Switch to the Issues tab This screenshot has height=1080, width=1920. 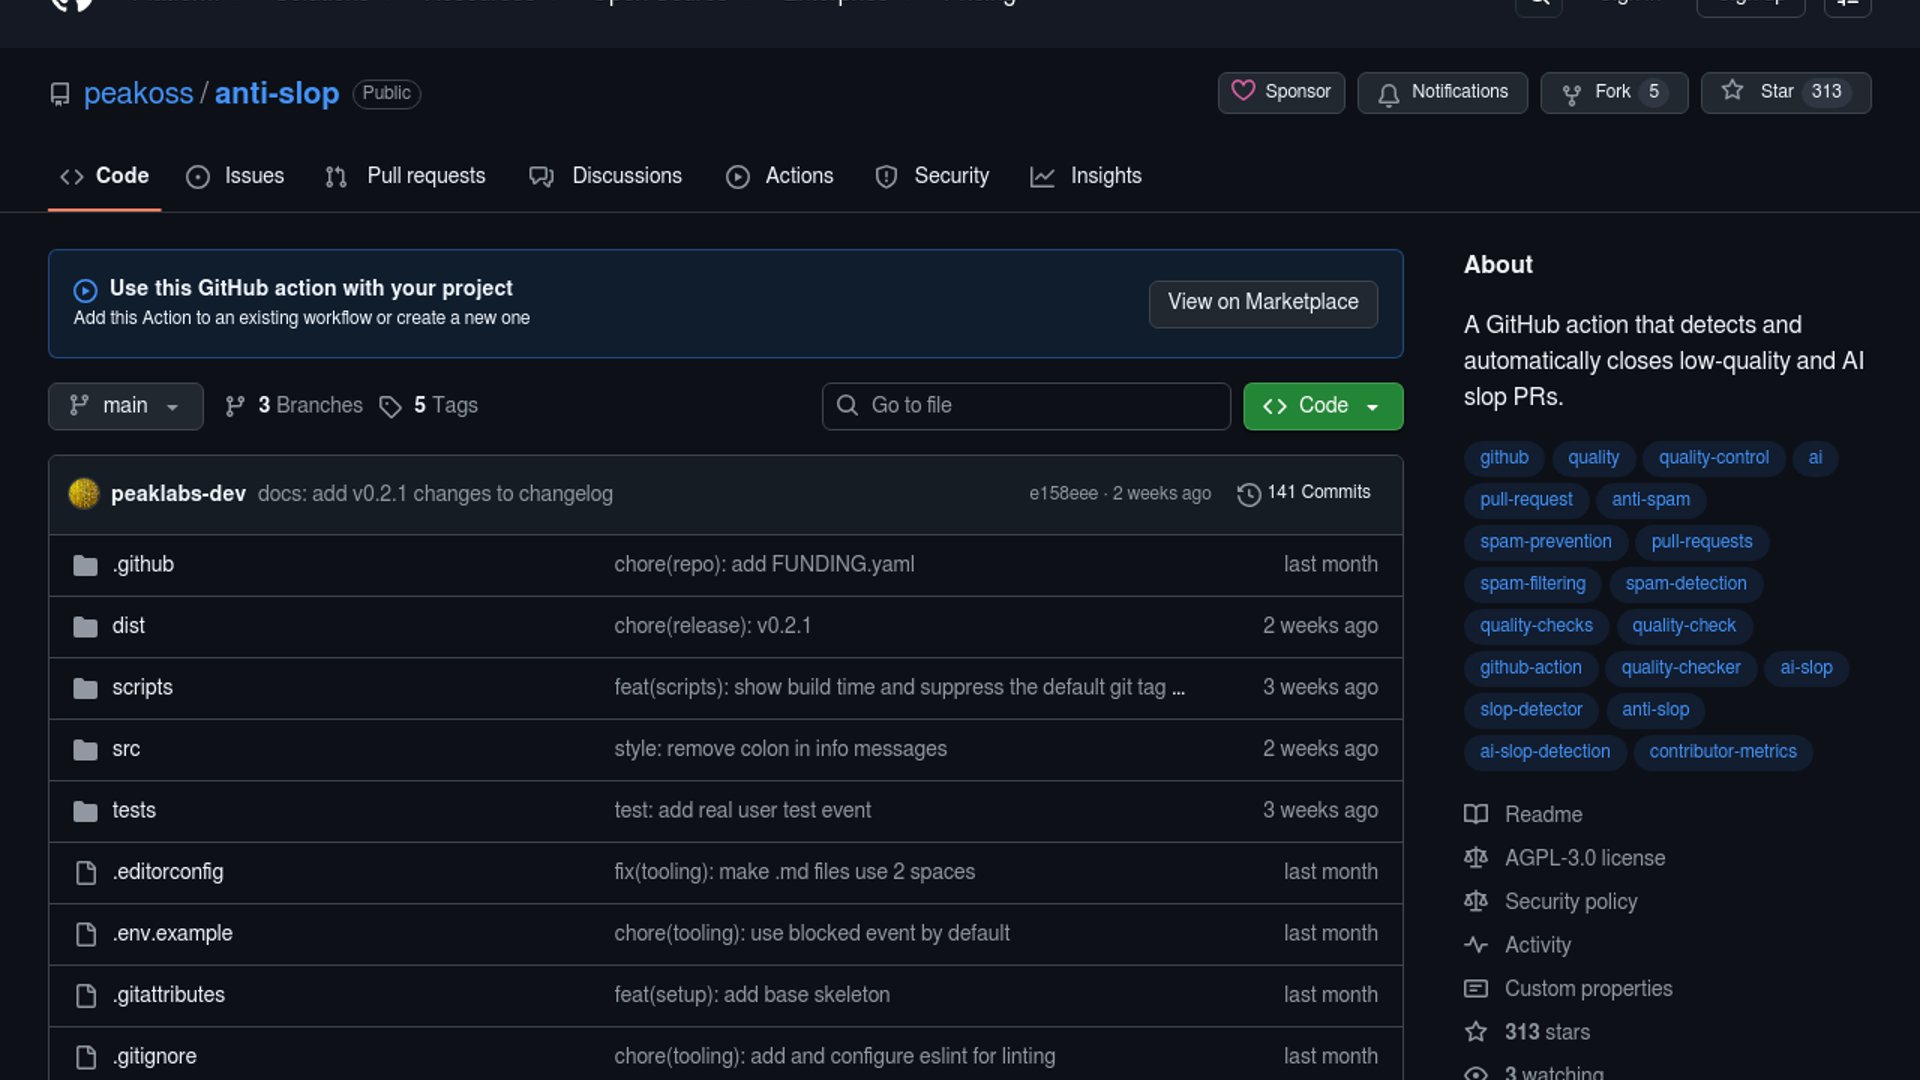click(x=236, y=176)
